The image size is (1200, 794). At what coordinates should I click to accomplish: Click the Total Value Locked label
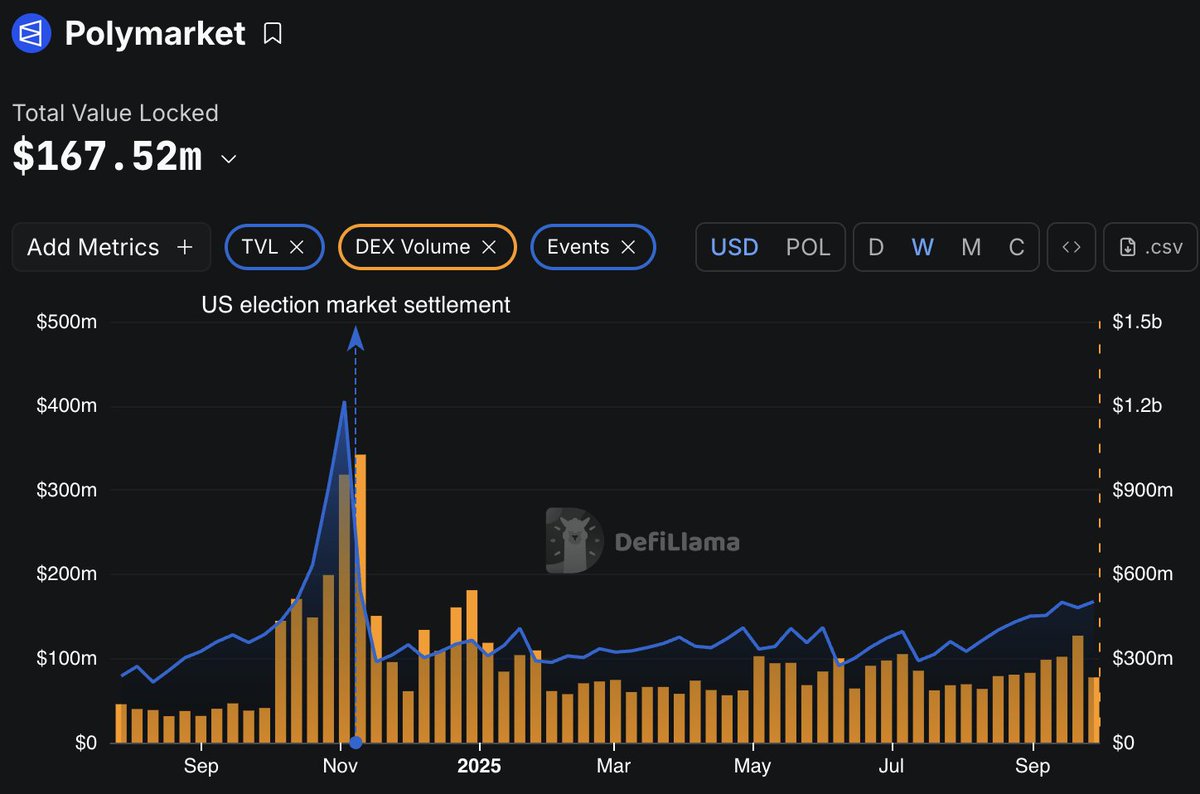(x=115, y=113)
